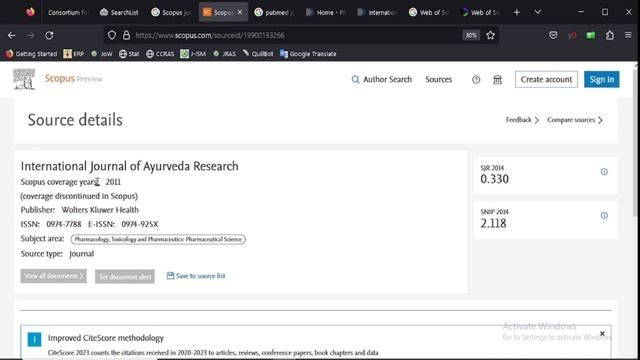640x360 pixels.
Task: Switch to the last Web of Science tab
Action: click(480, 12)
